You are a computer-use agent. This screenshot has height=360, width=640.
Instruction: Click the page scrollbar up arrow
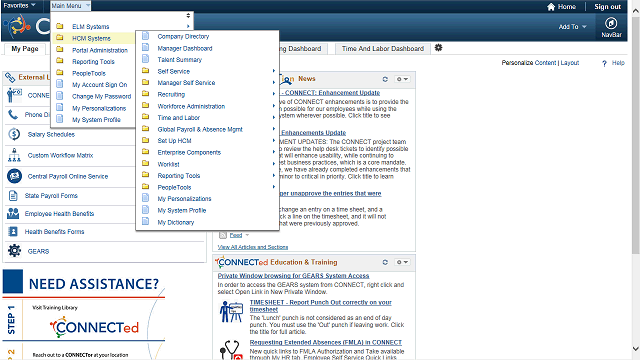point(636,11)
